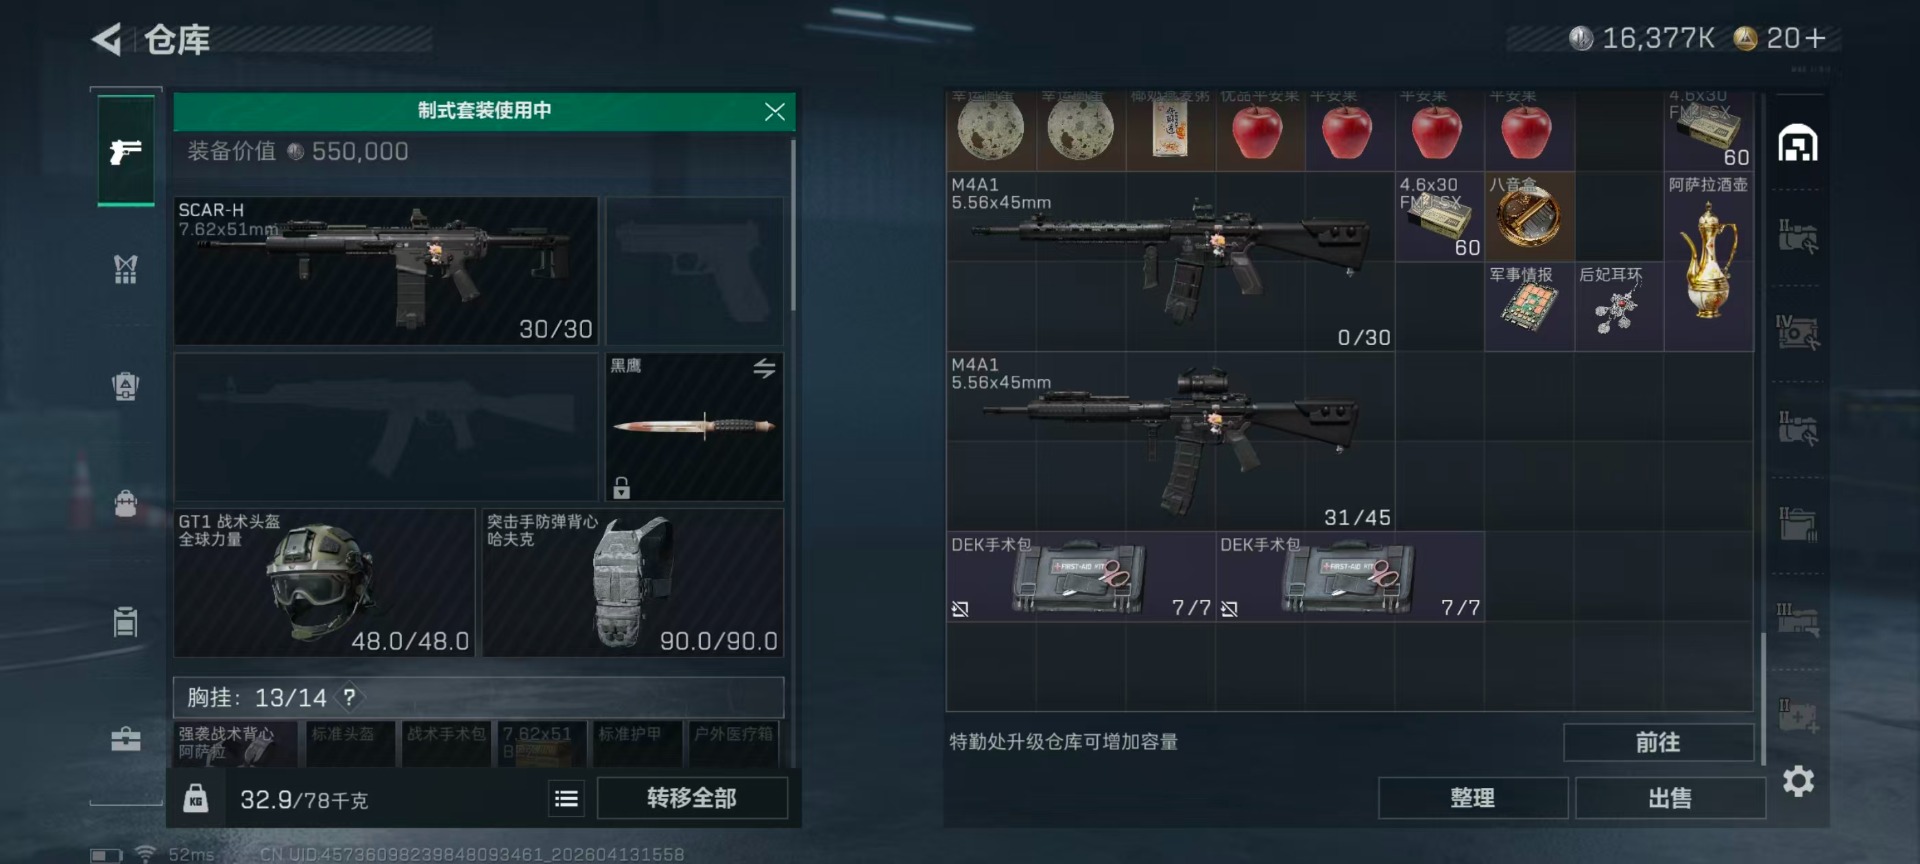Click the 整理 sort button
This screenshot has height=864, width=1920.
coord(1472,798)
